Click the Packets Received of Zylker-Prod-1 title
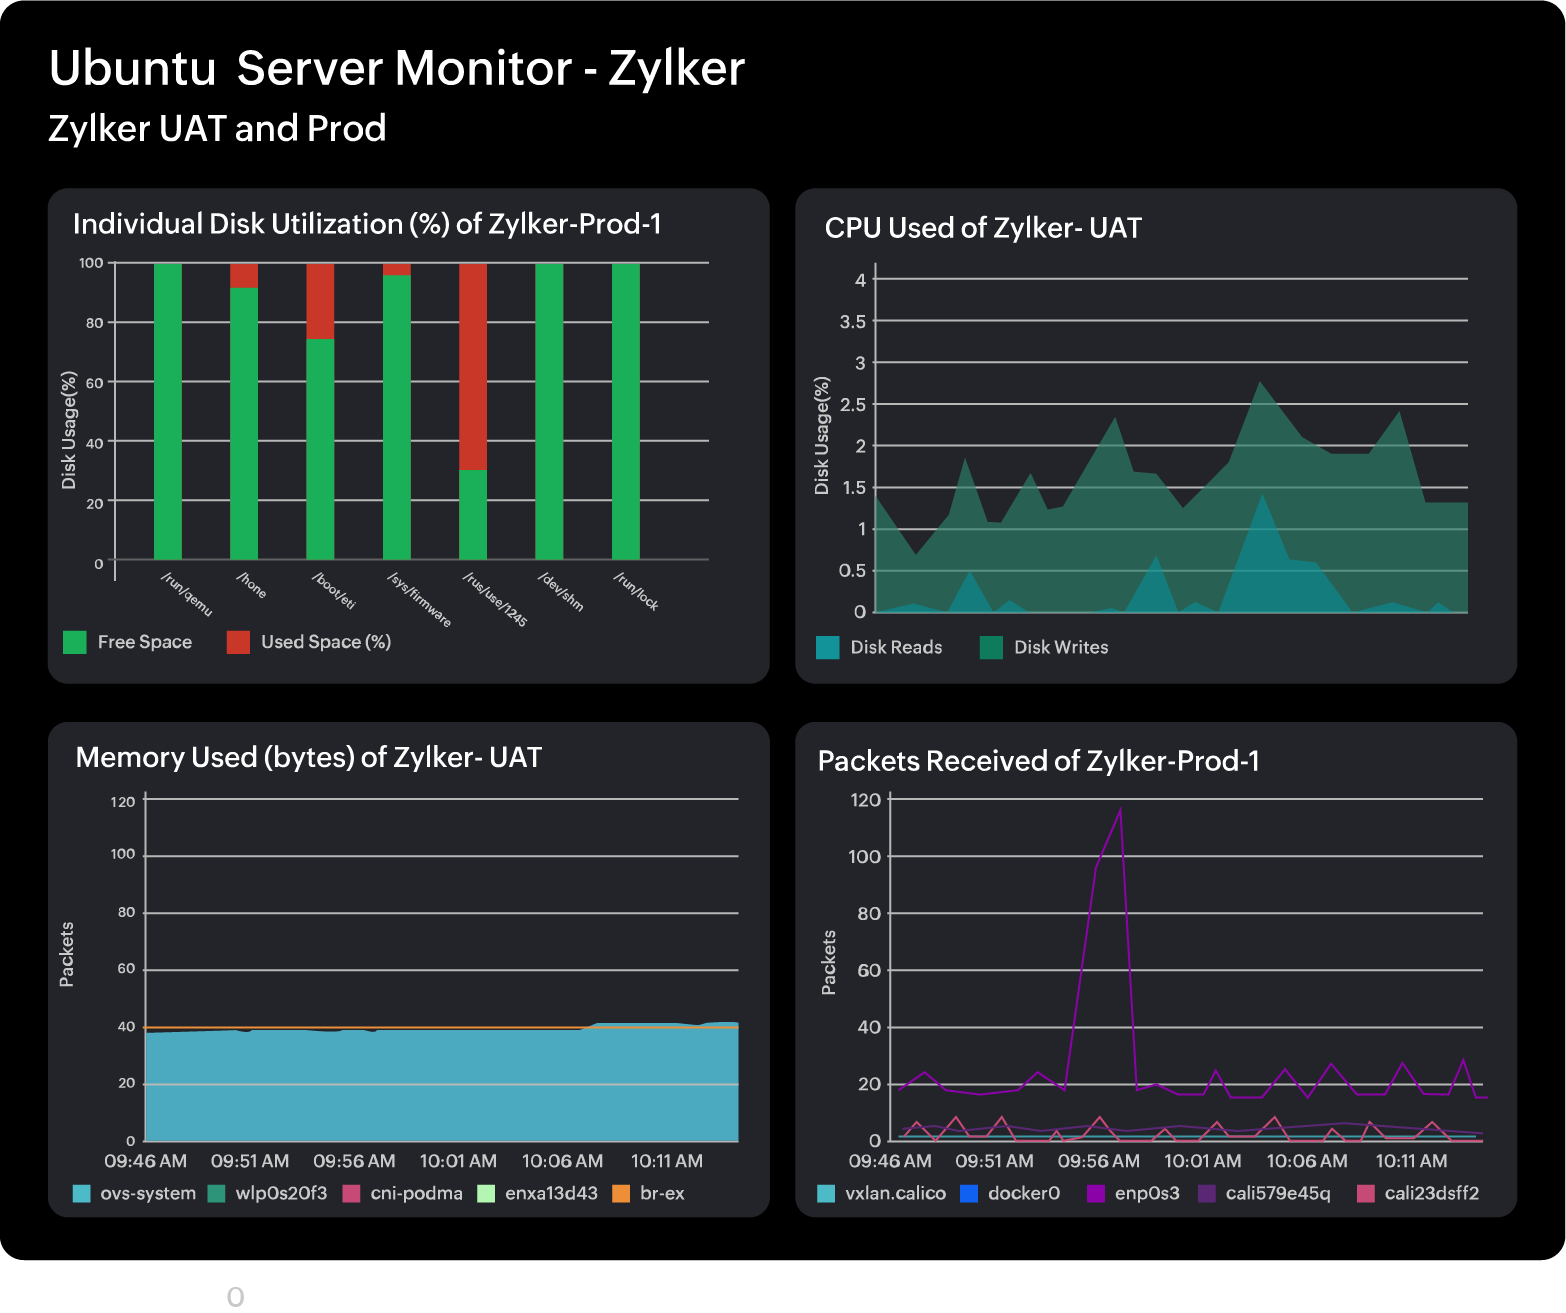 click(1039, 761)
